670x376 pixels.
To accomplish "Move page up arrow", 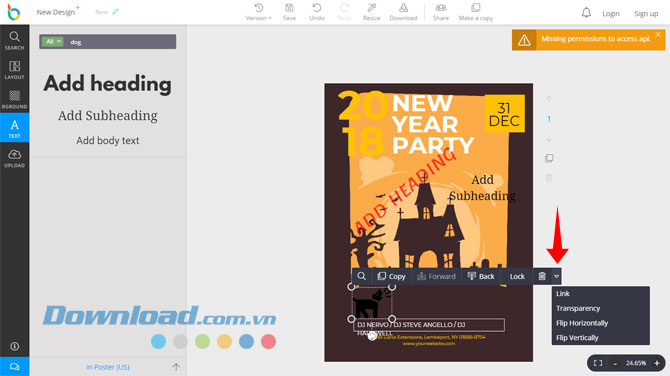I will click(549, 100).
